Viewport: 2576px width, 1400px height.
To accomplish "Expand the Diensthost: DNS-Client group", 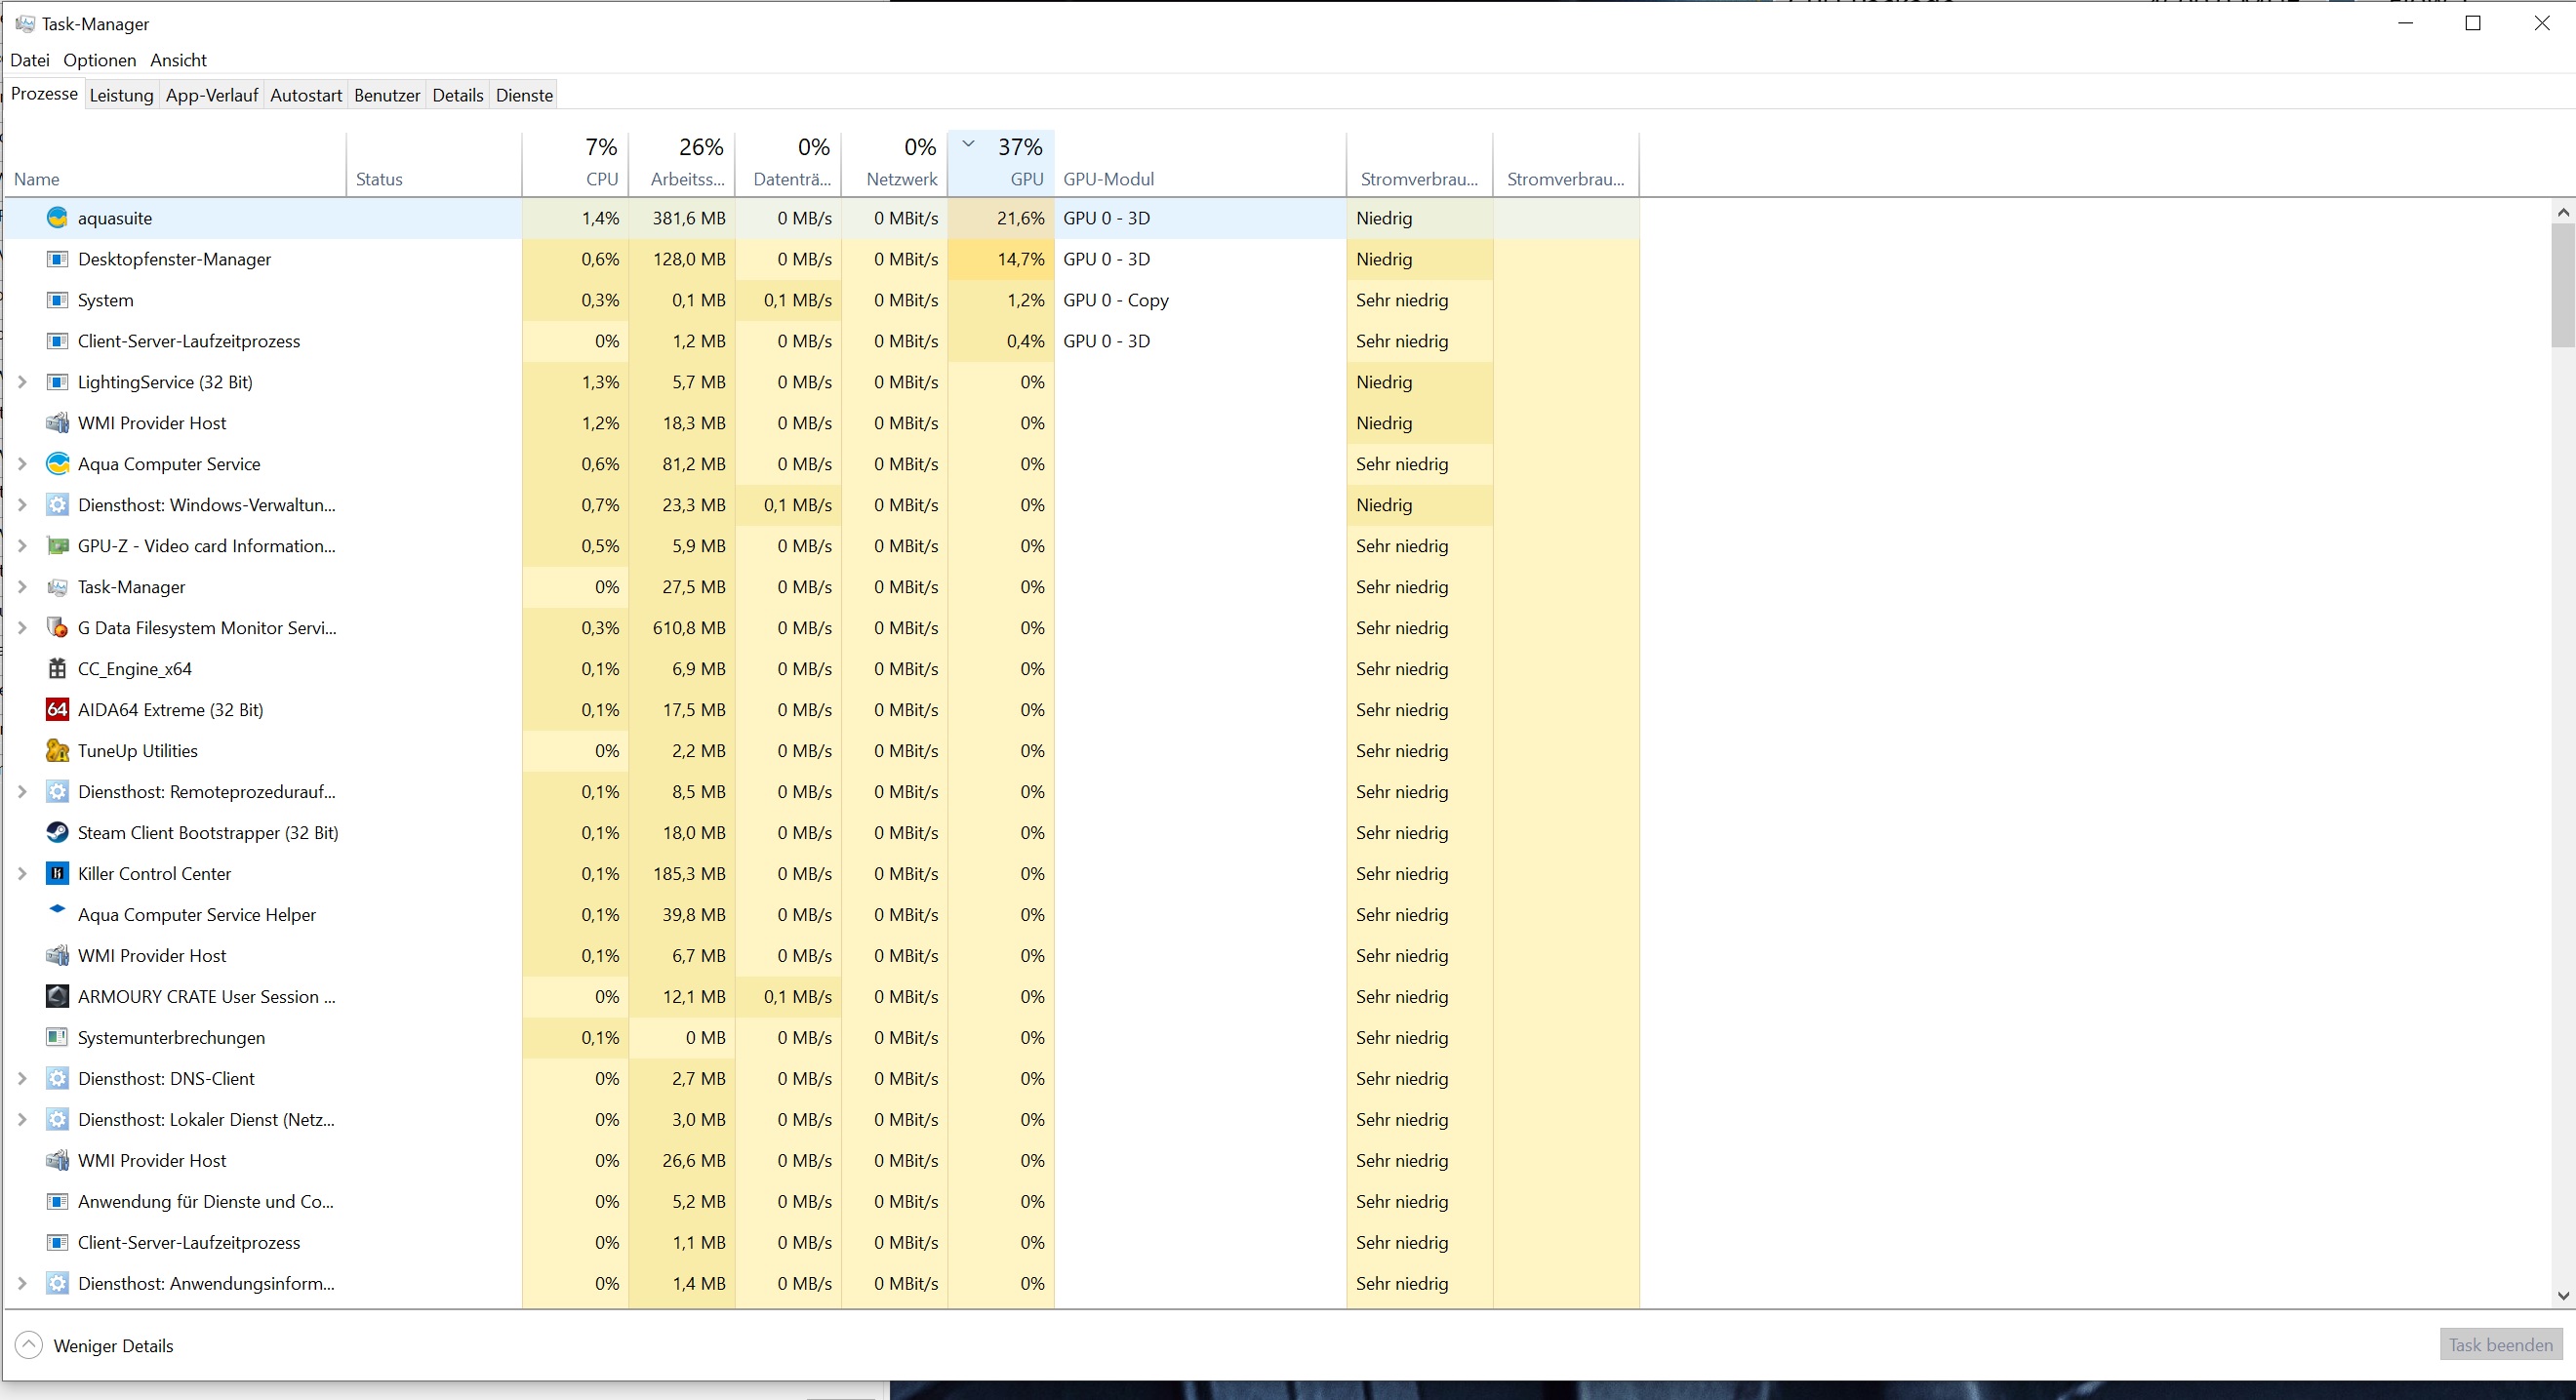I will click(x=22, y=1079).
